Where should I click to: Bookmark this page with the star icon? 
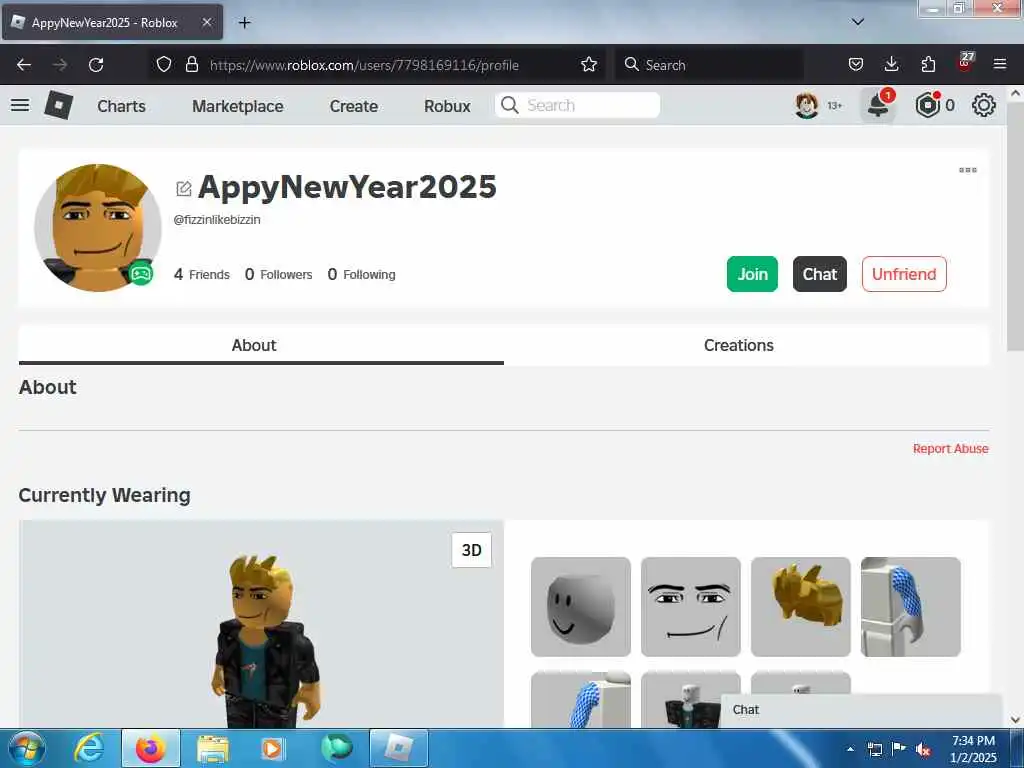589,65
